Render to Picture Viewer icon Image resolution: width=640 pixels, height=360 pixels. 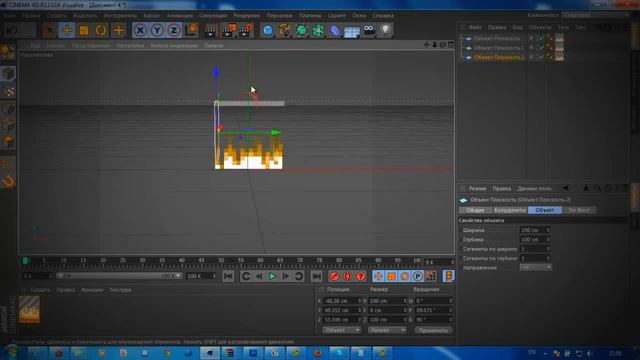coord(229,30)
